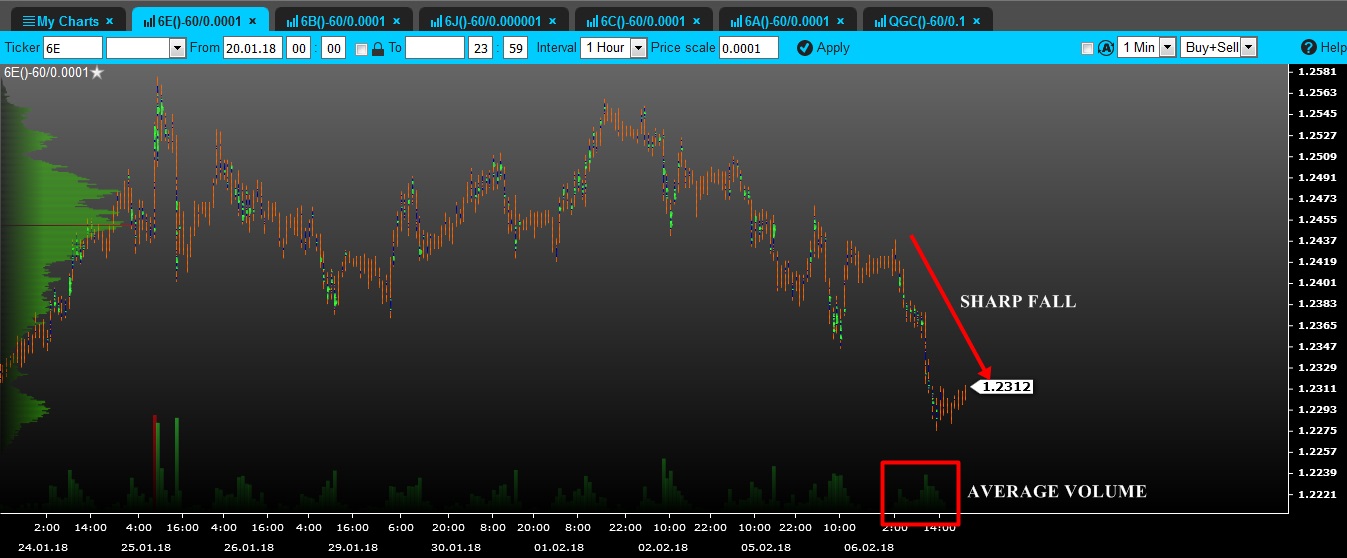The height and width of the screenshot is (558, 1347).
Task: Close the 6B()-60/0.0001 tab
Action: (x=396, y=21)
